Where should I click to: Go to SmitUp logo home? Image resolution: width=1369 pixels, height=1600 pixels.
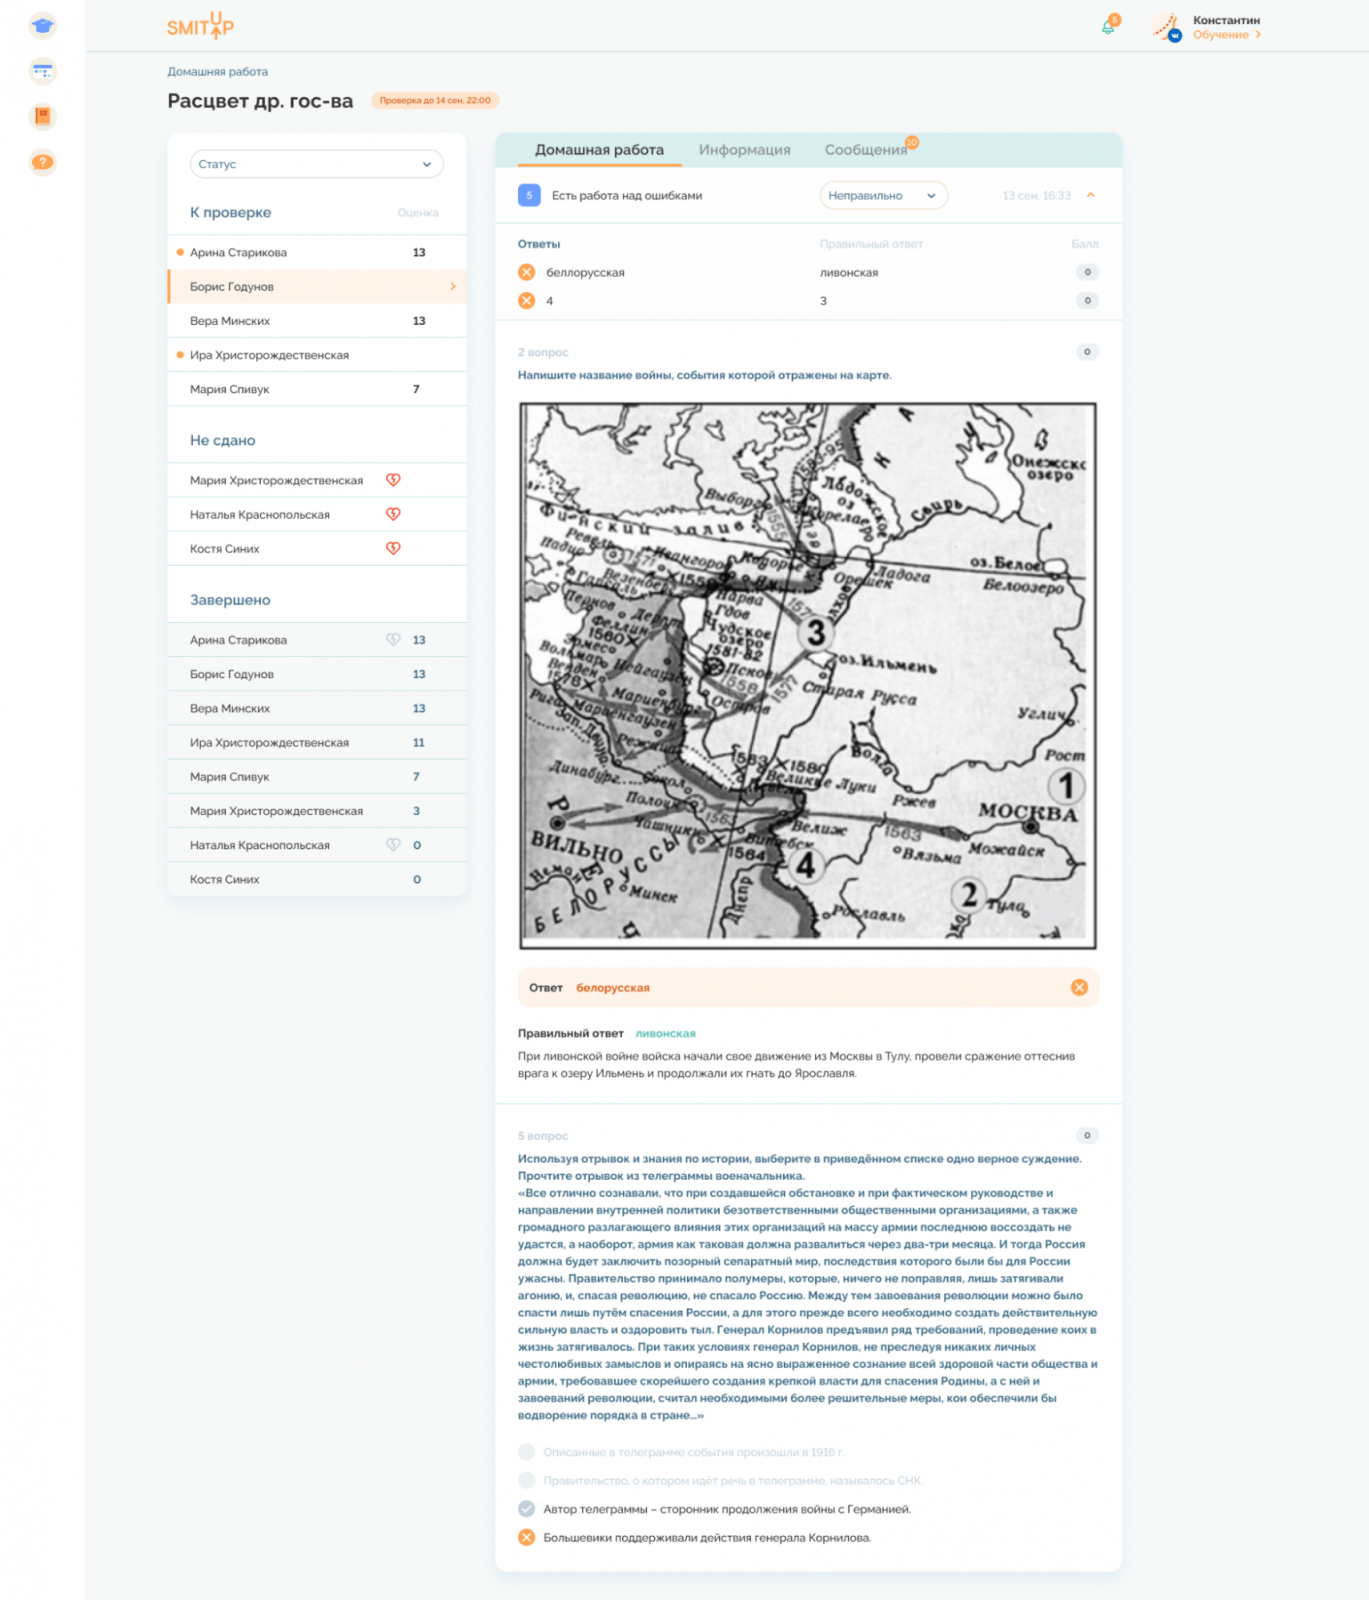click(x=200, y=26)
